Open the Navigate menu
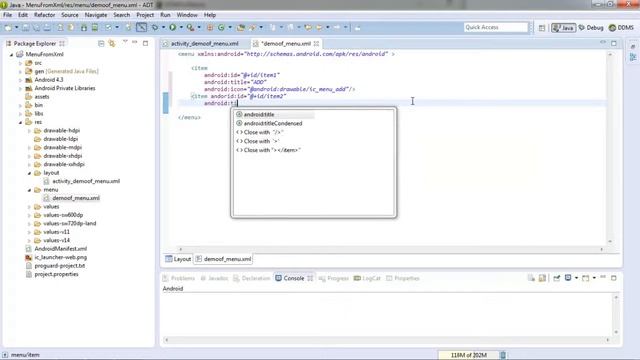640x360 pixels. [x=96, y=15]
